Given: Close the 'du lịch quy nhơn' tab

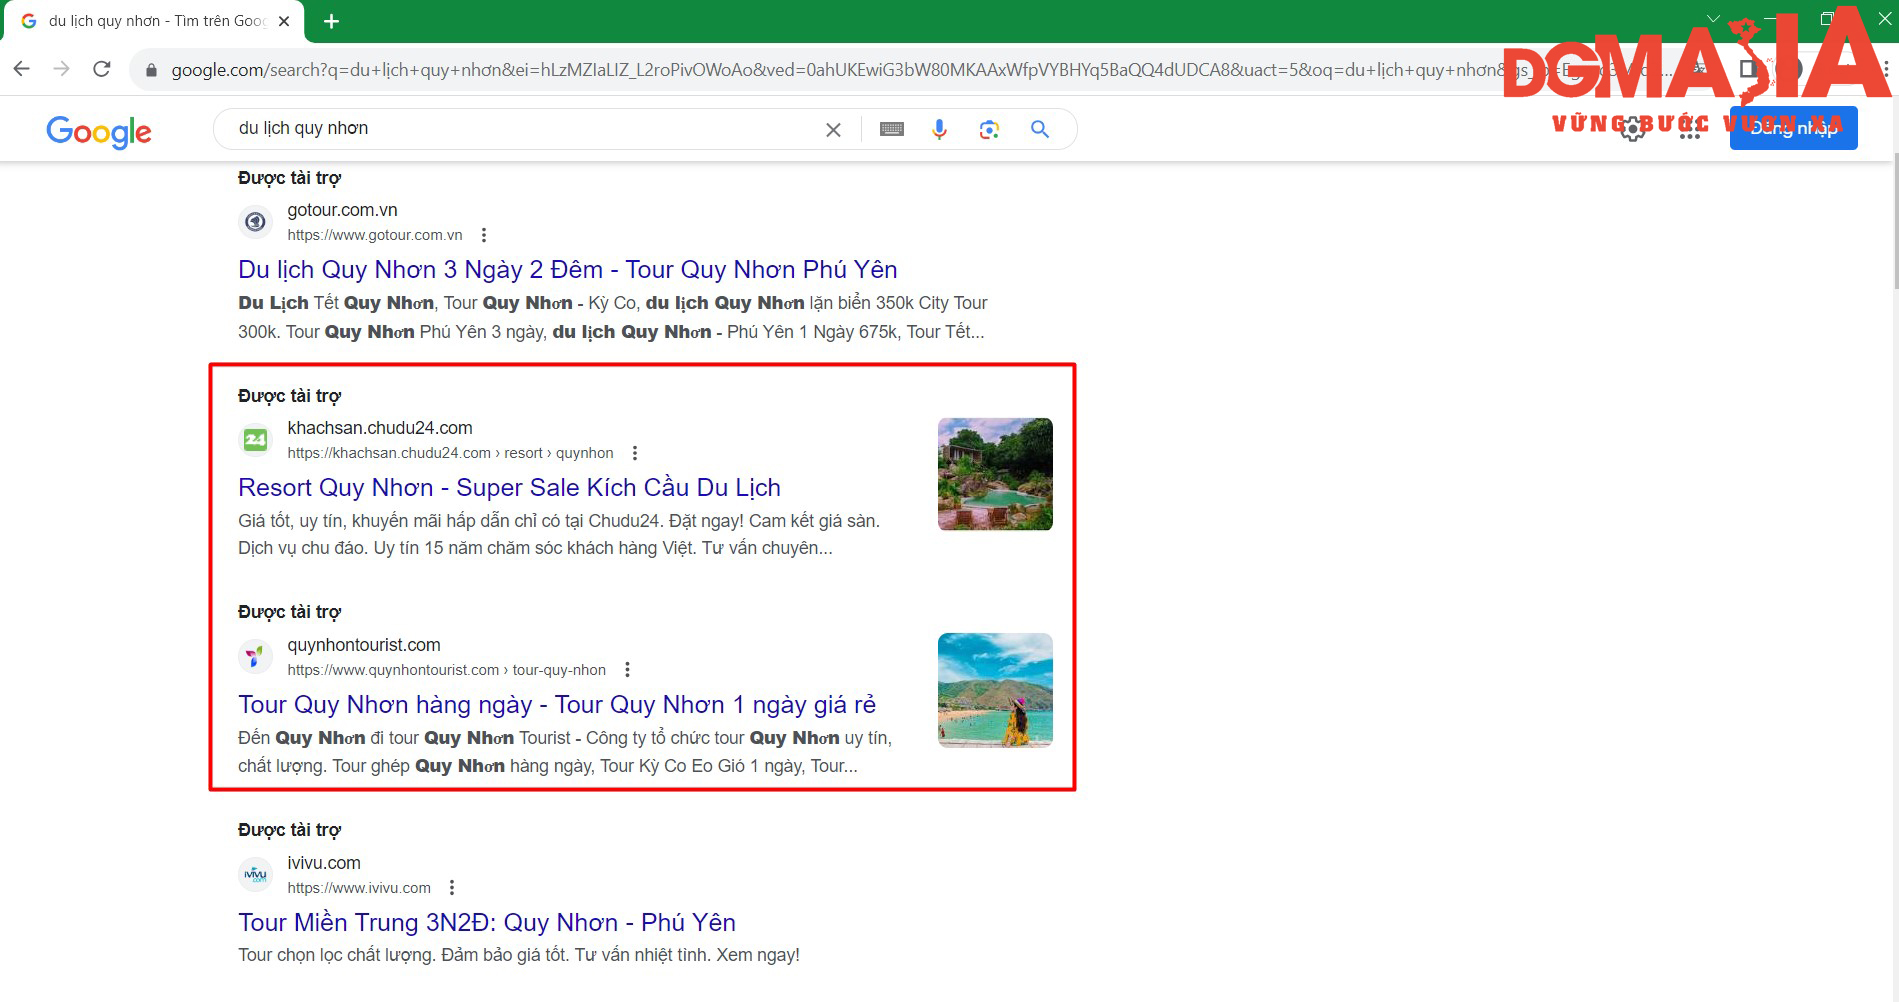Looking at the screenshot, I should click(x=284, y=21).
